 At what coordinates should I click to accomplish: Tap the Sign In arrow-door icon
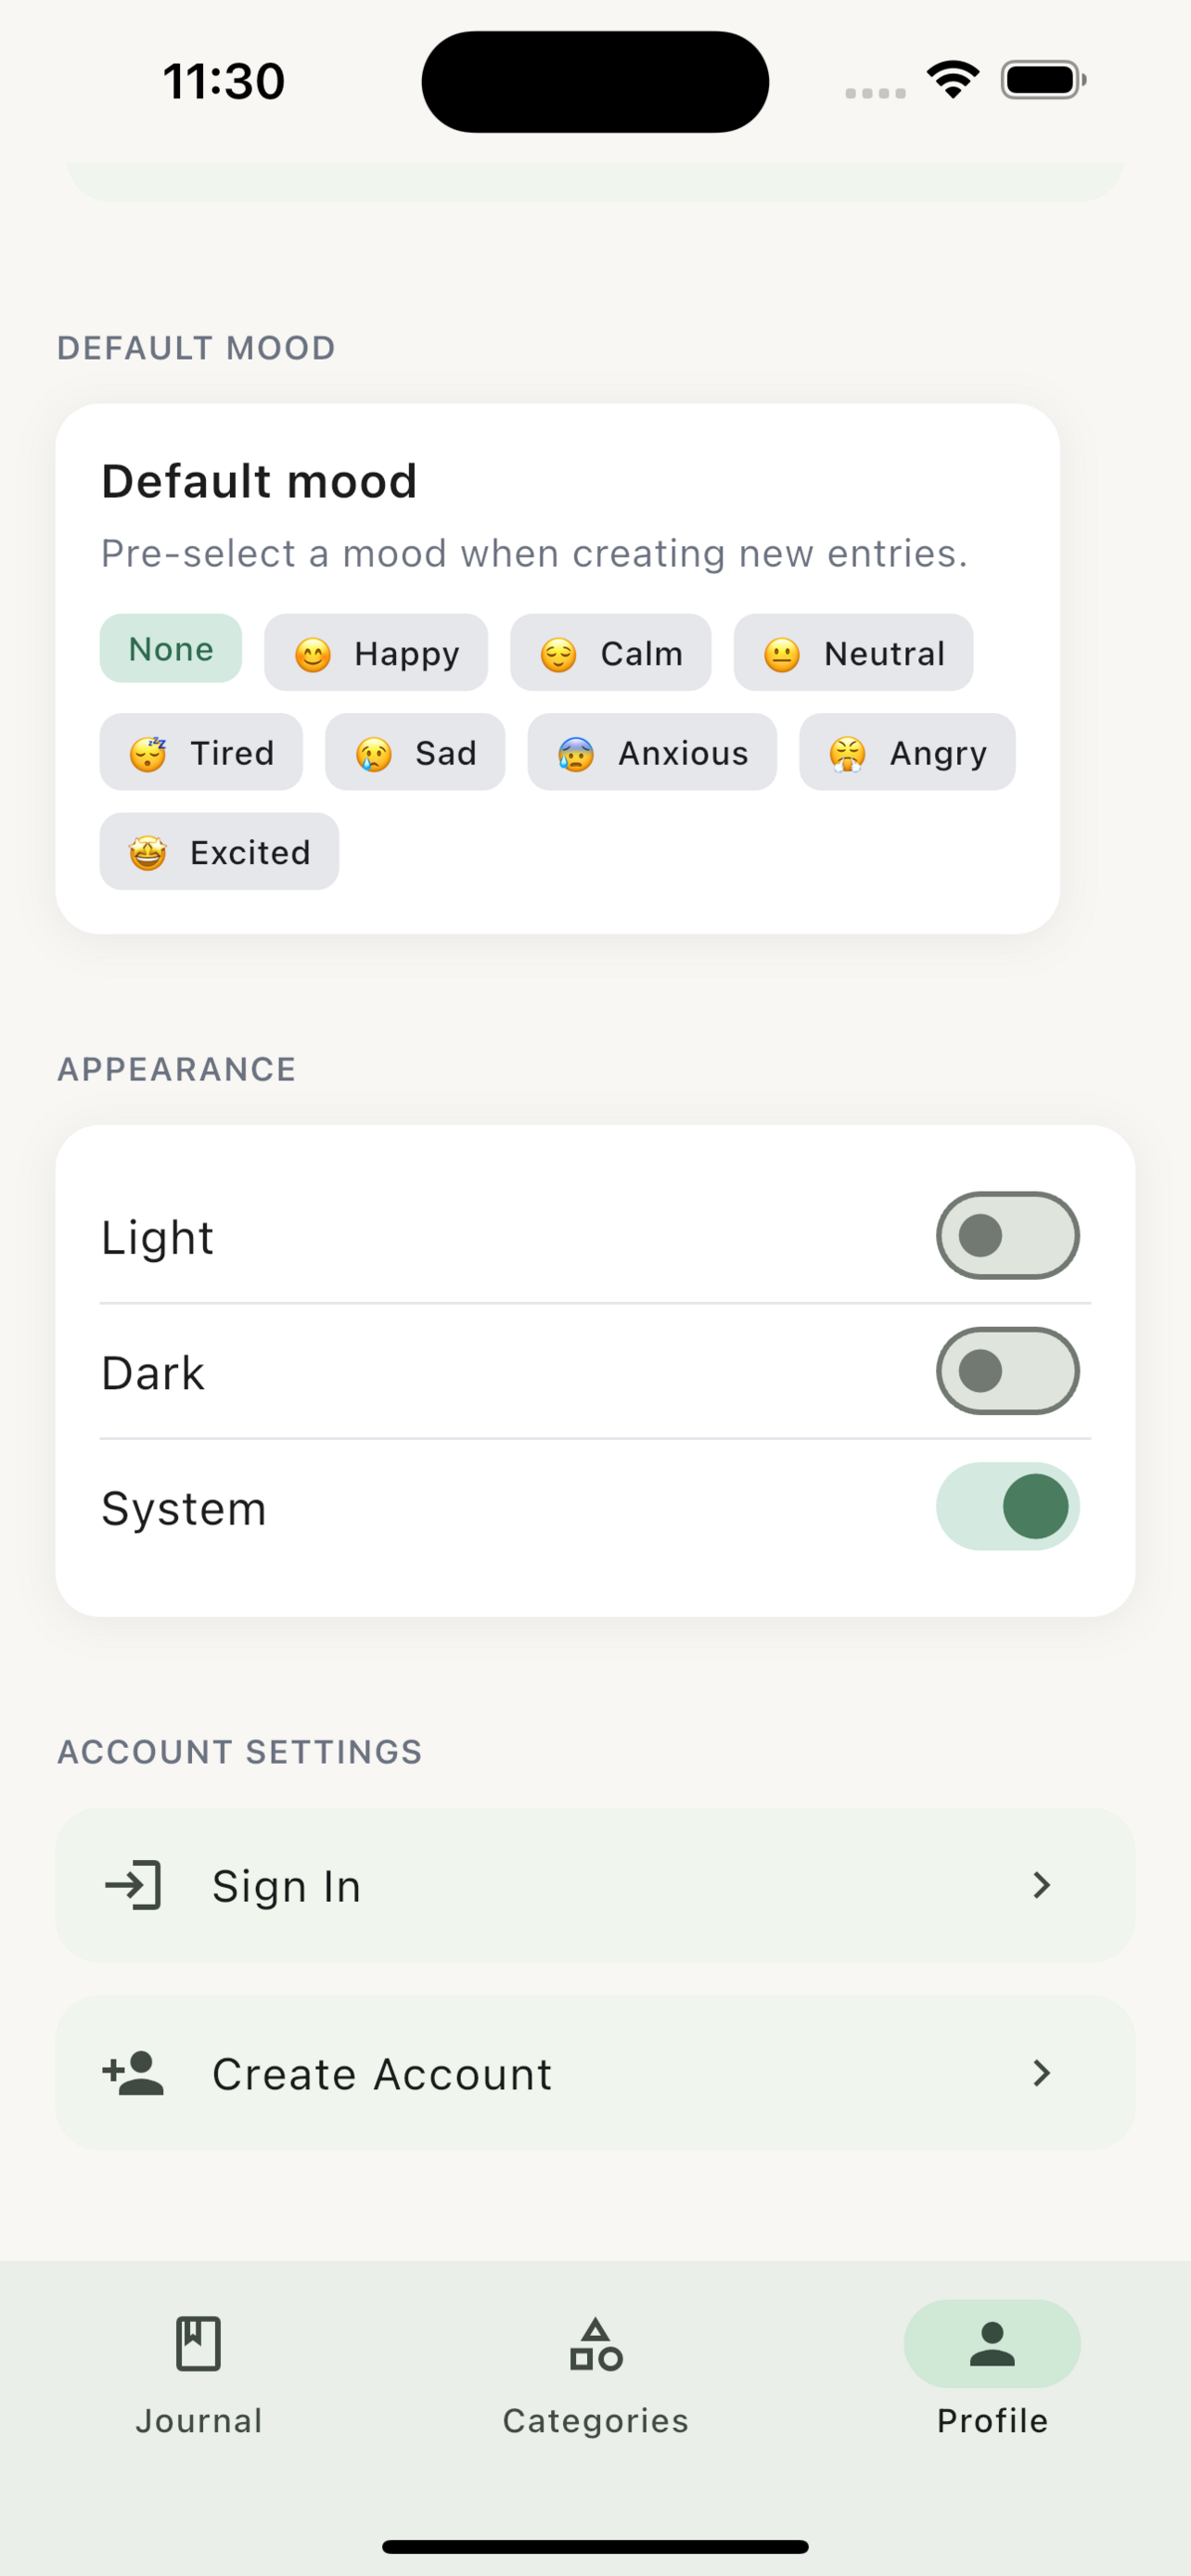click(x=133, y=1885)
